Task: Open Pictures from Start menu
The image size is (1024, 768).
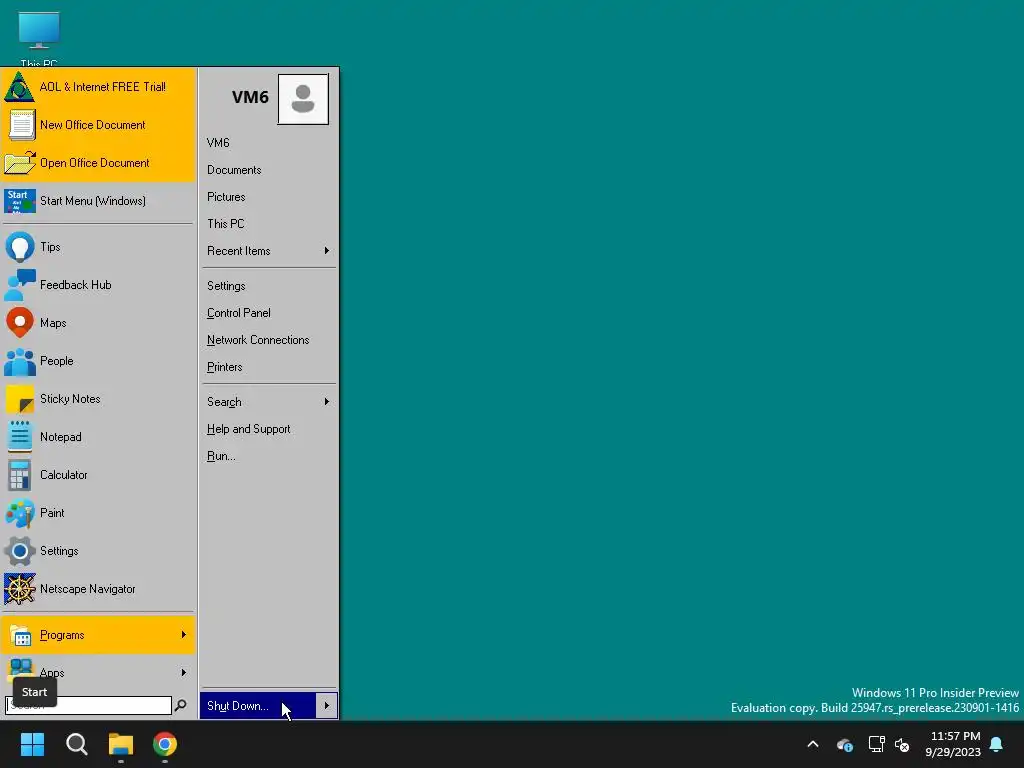Action: (226, 197)
